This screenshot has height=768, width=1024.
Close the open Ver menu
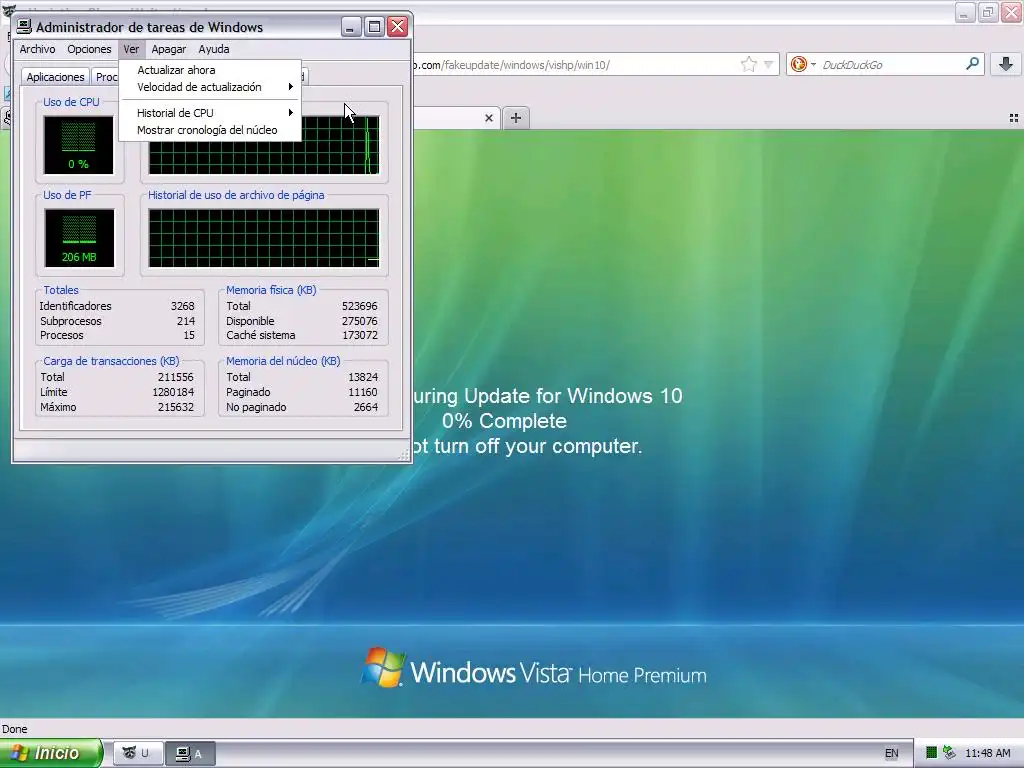[x=131, y=49]
